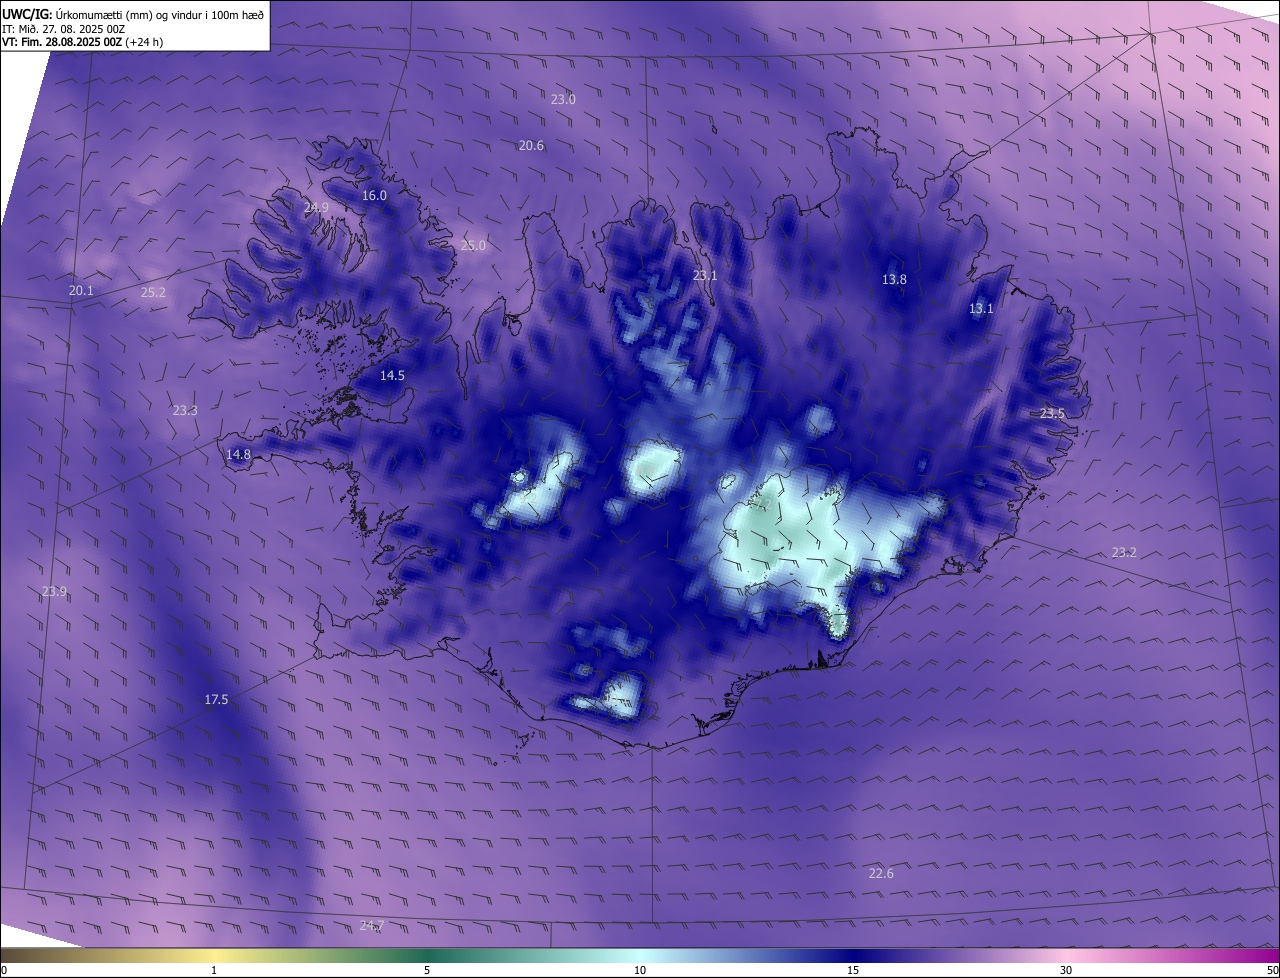This screenshot has height=978, width=1280.
Task: Click the colorbar tick label '15'
Action: click(853, 970)
